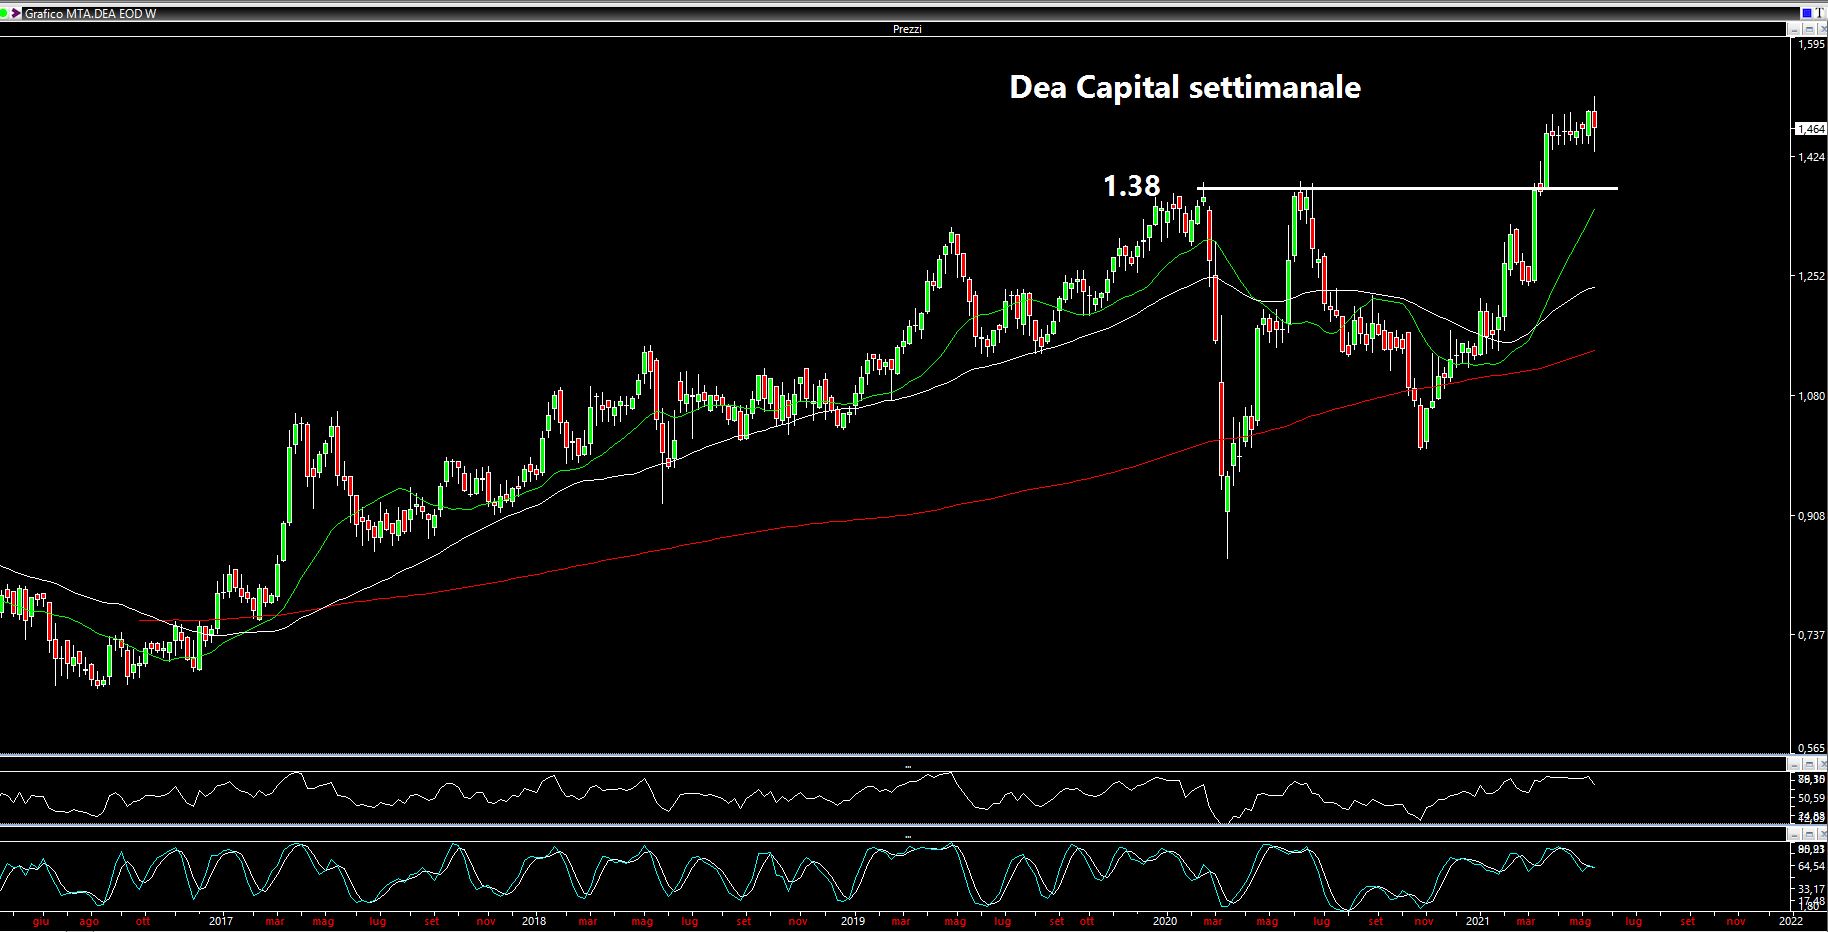Click the divider handle above bottom stochastic pane
Image resolution: width=1828 pixels, height=932 pixels.
pyautogui.click(x=907, y=836)
